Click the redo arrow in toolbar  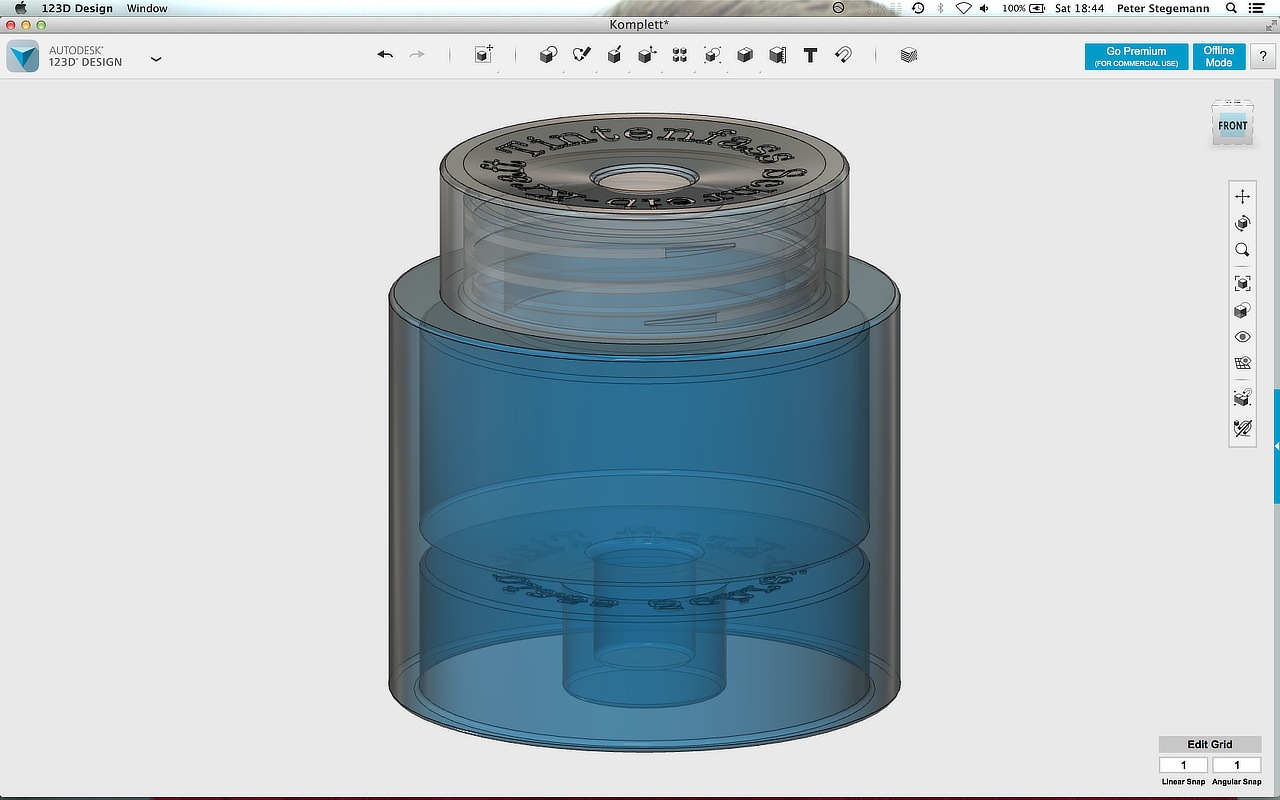(x=417, y=55)
